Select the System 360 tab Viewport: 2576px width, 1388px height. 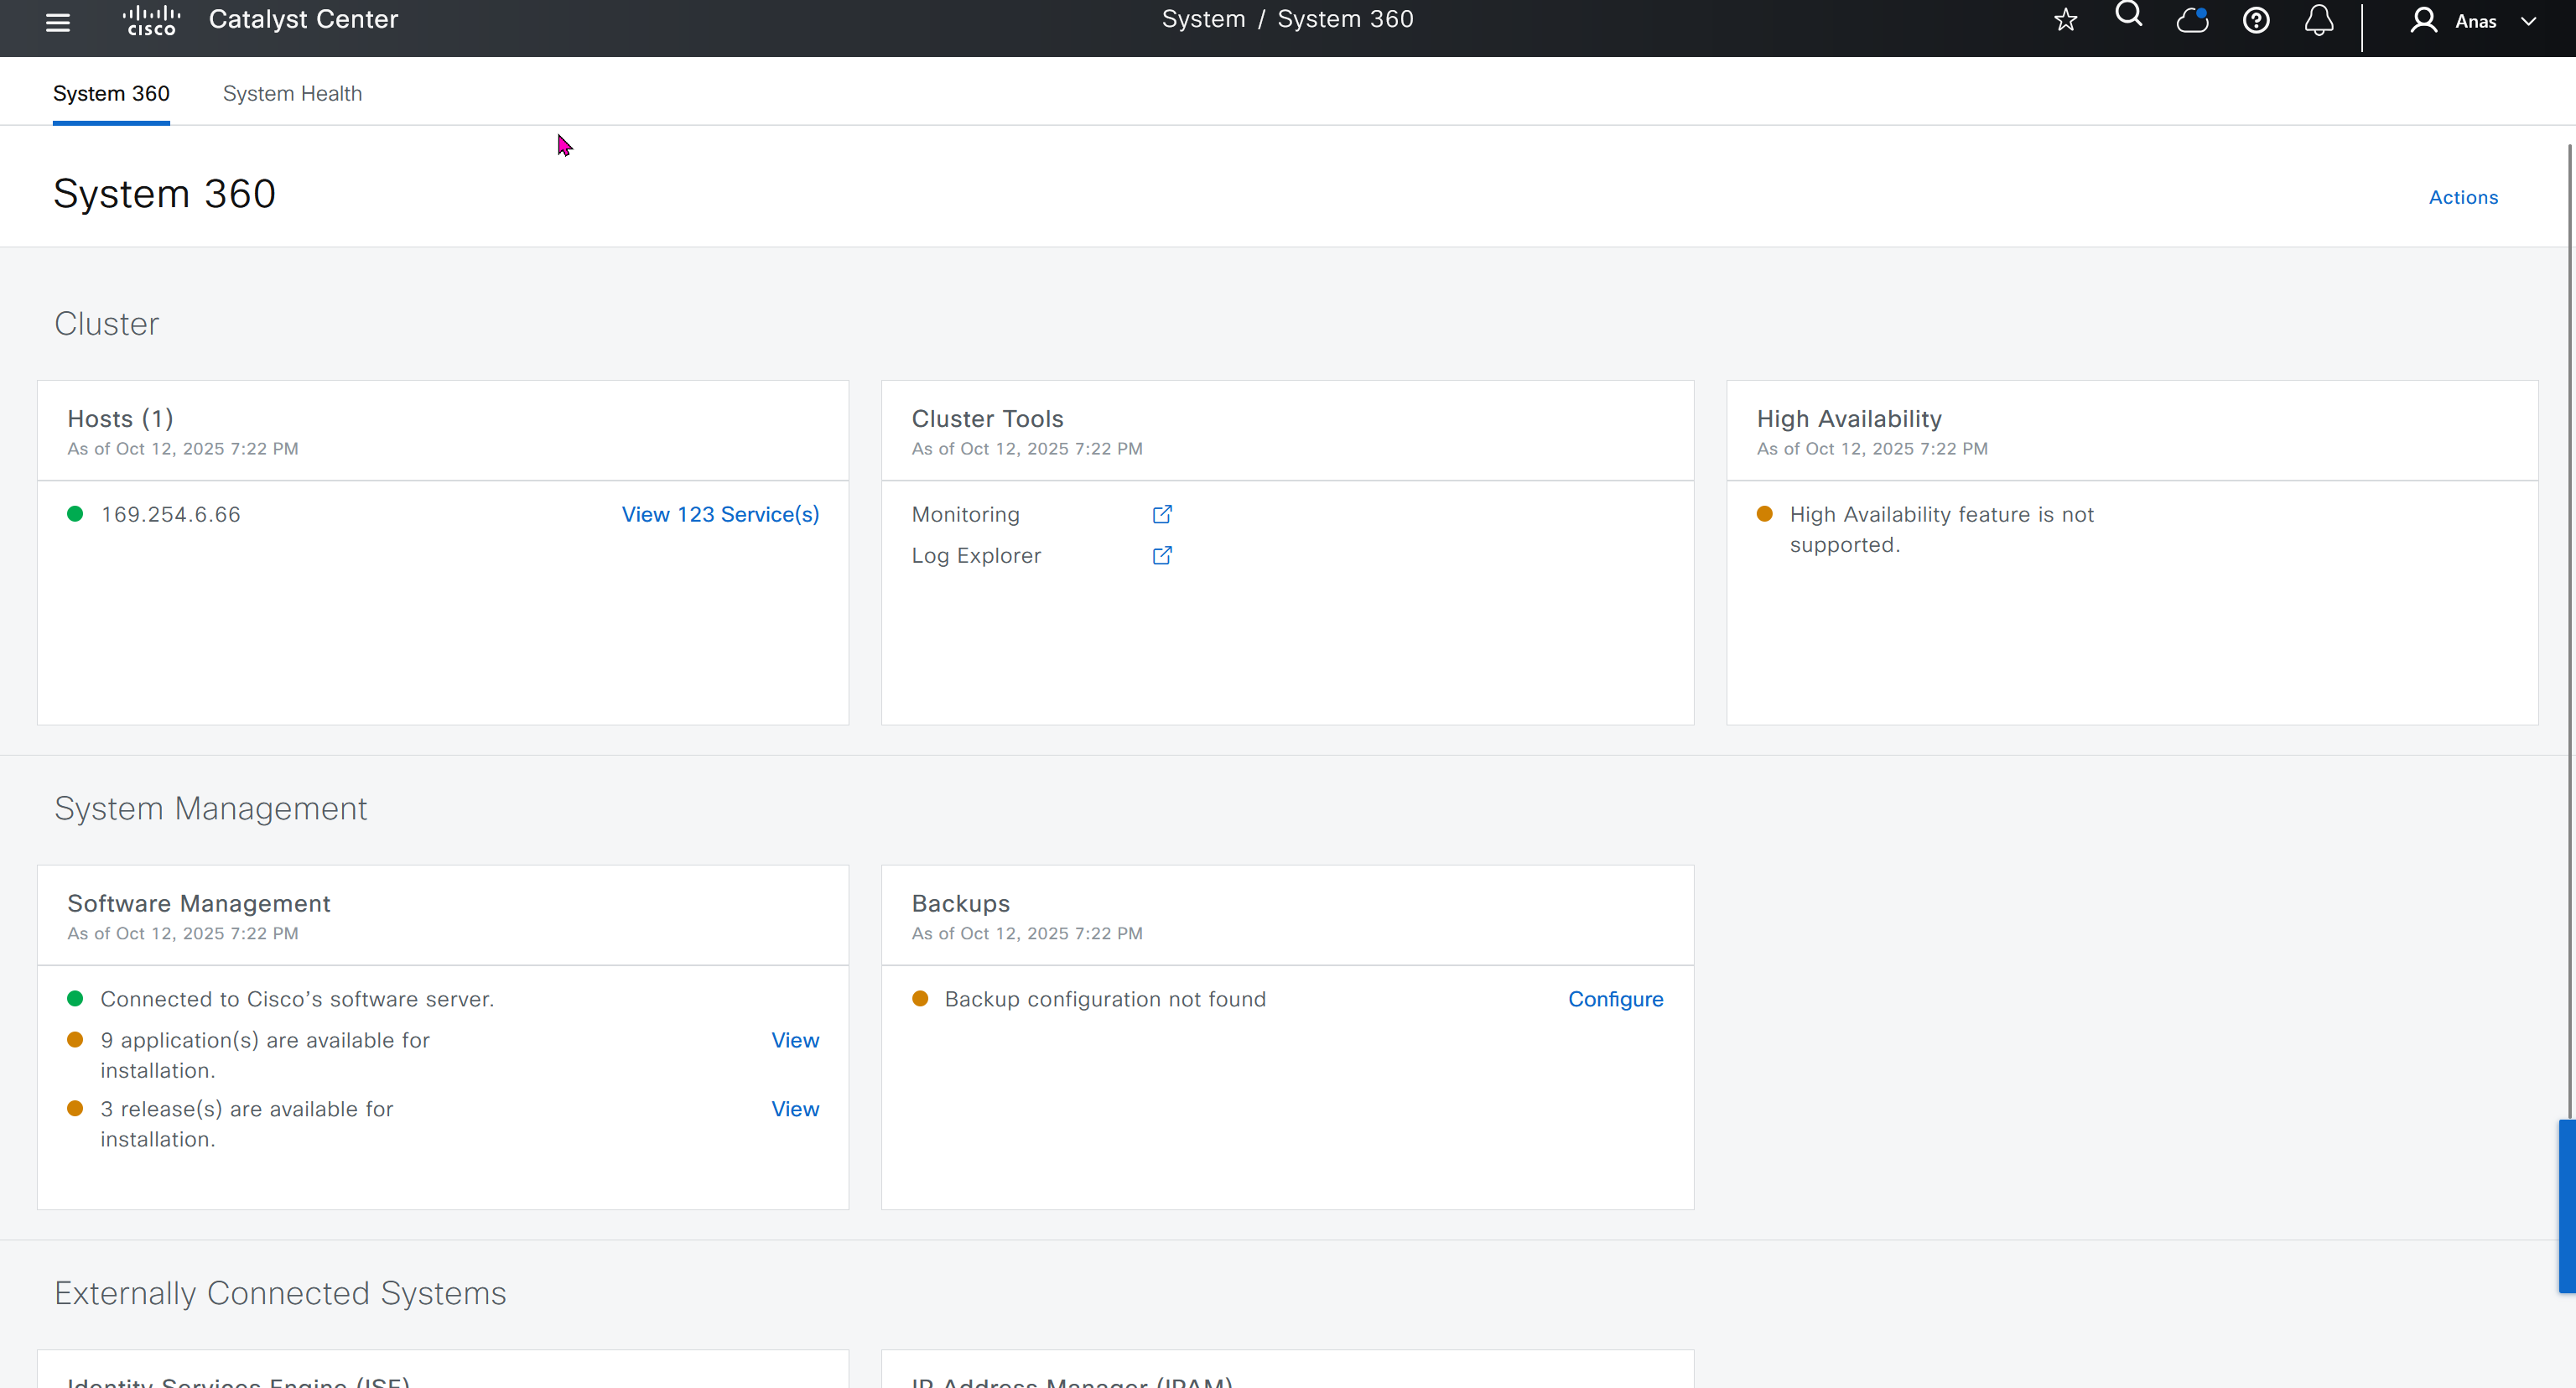point(111,93)
